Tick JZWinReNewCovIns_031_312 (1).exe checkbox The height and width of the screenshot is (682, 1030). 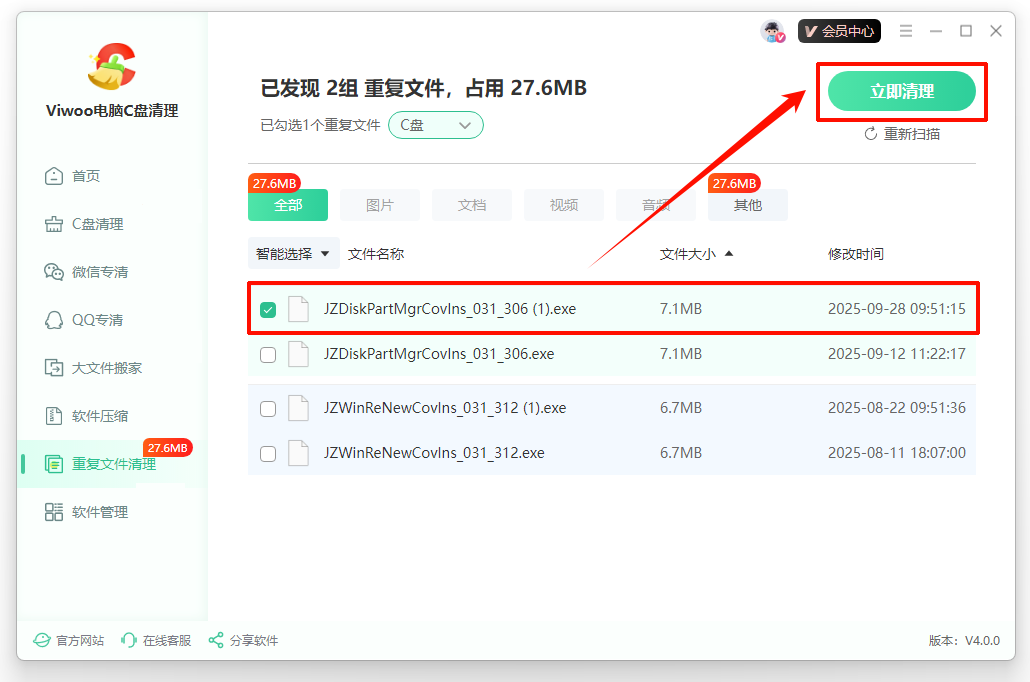268,409
